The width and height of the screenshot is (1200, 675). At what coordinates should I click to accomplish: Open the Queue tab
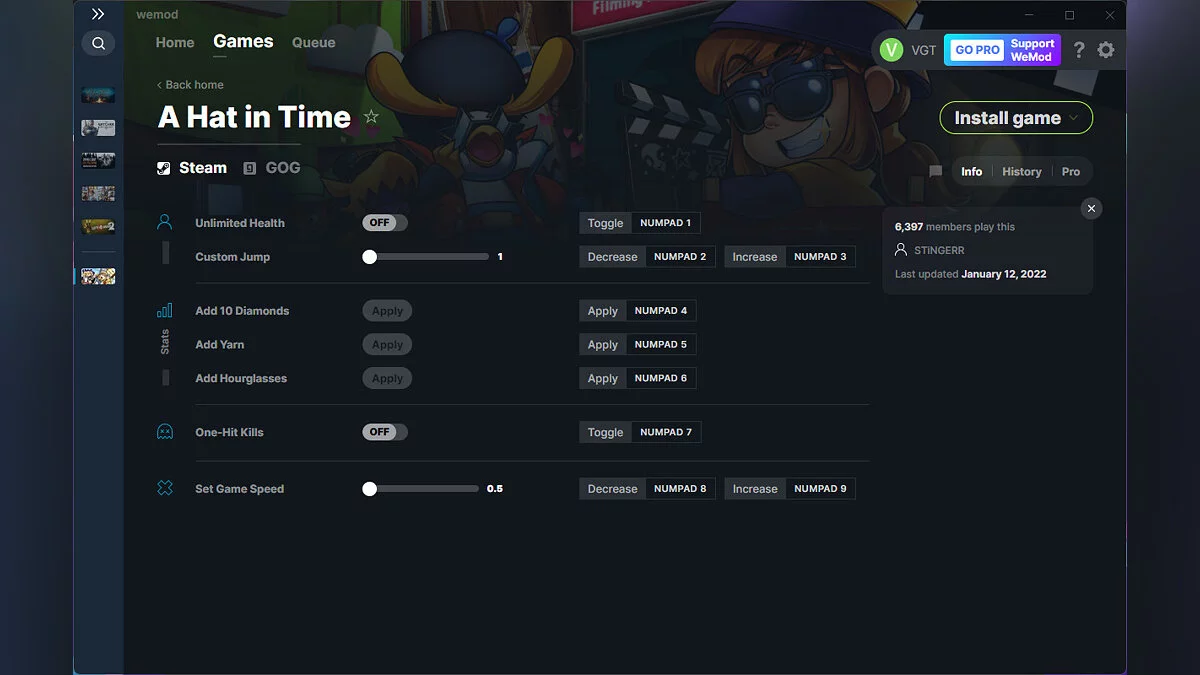[313, 42]
